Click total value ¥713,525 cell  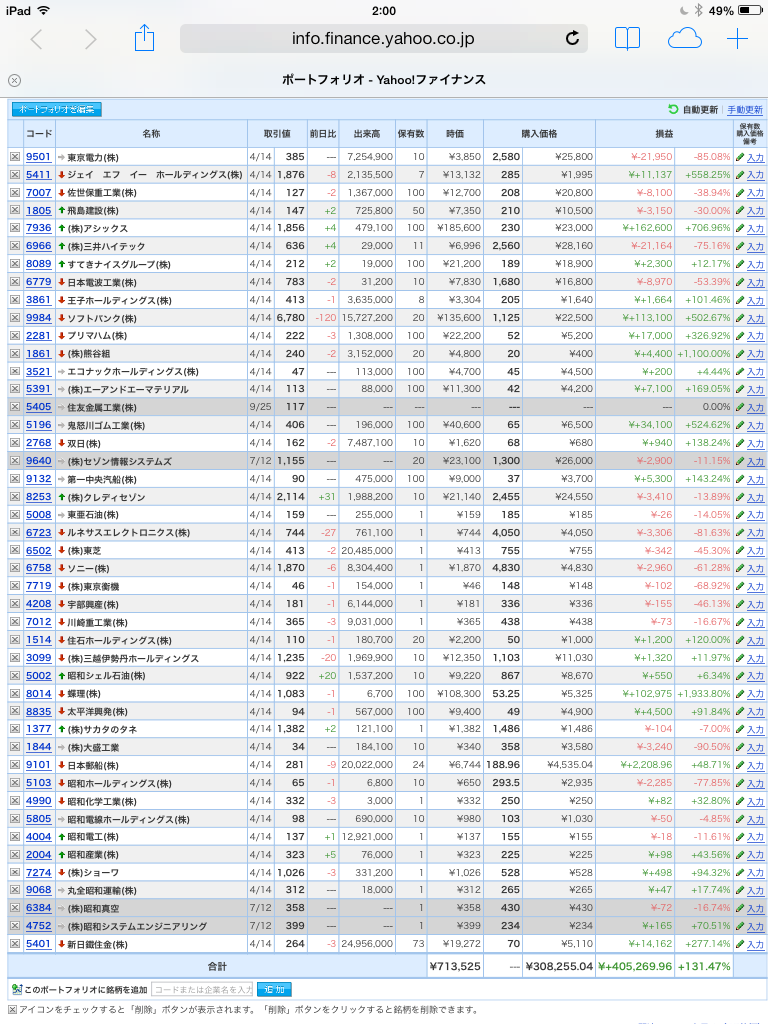tap(455, 966)
